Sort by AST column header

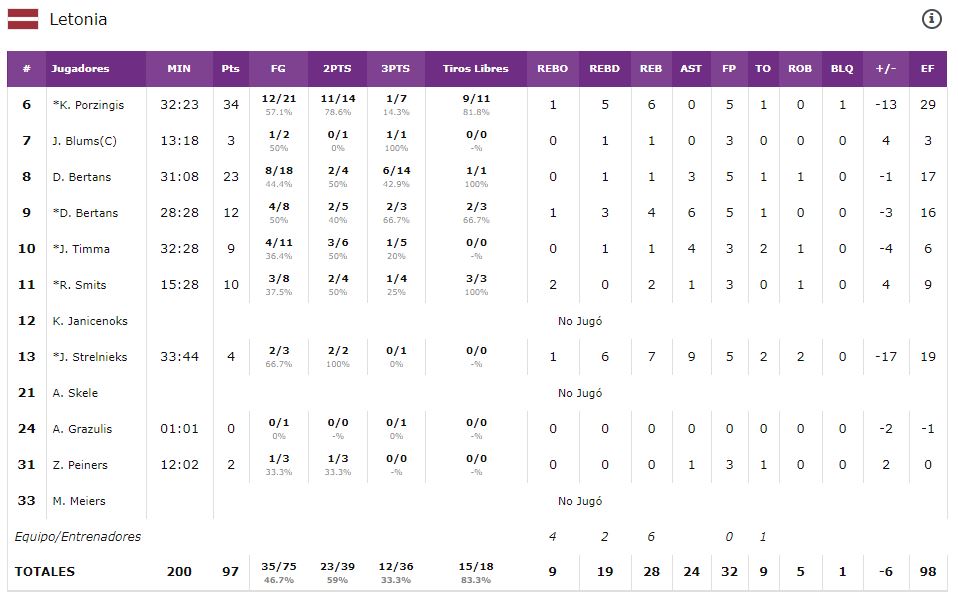click(x=691, y=69)
